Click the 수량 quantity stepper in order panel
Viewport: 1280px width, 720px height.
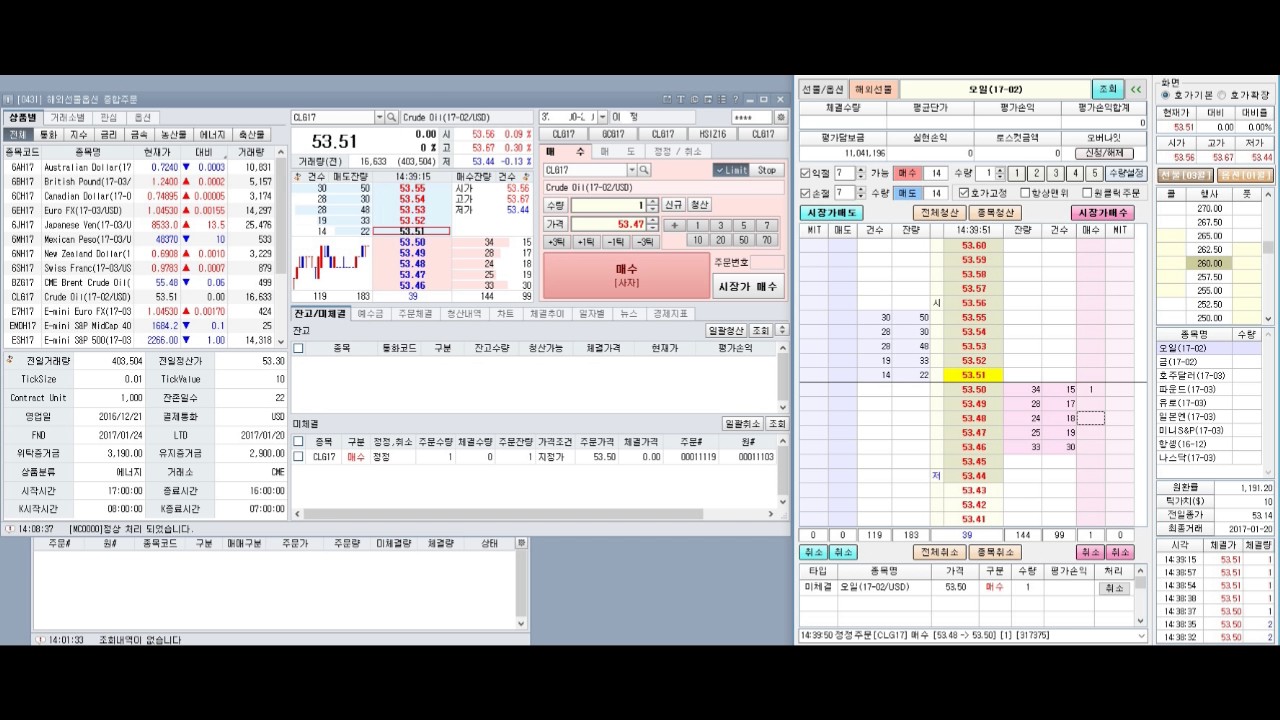[x=653, y=205]
